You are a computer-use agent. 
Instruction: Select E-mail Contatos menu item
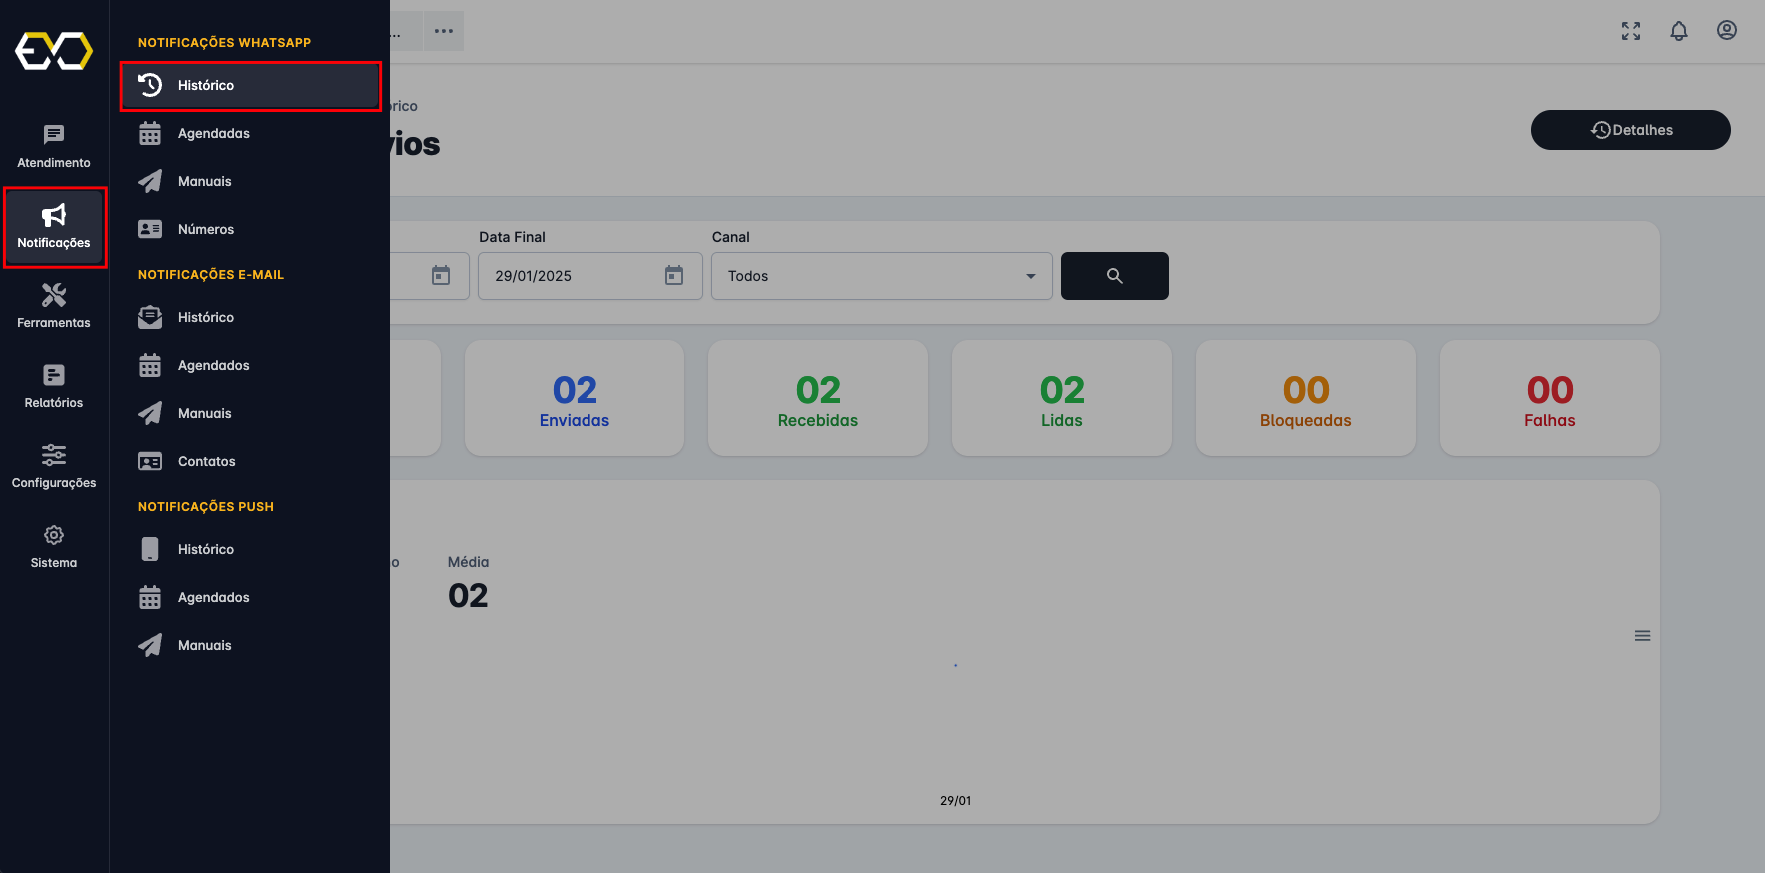207,461
